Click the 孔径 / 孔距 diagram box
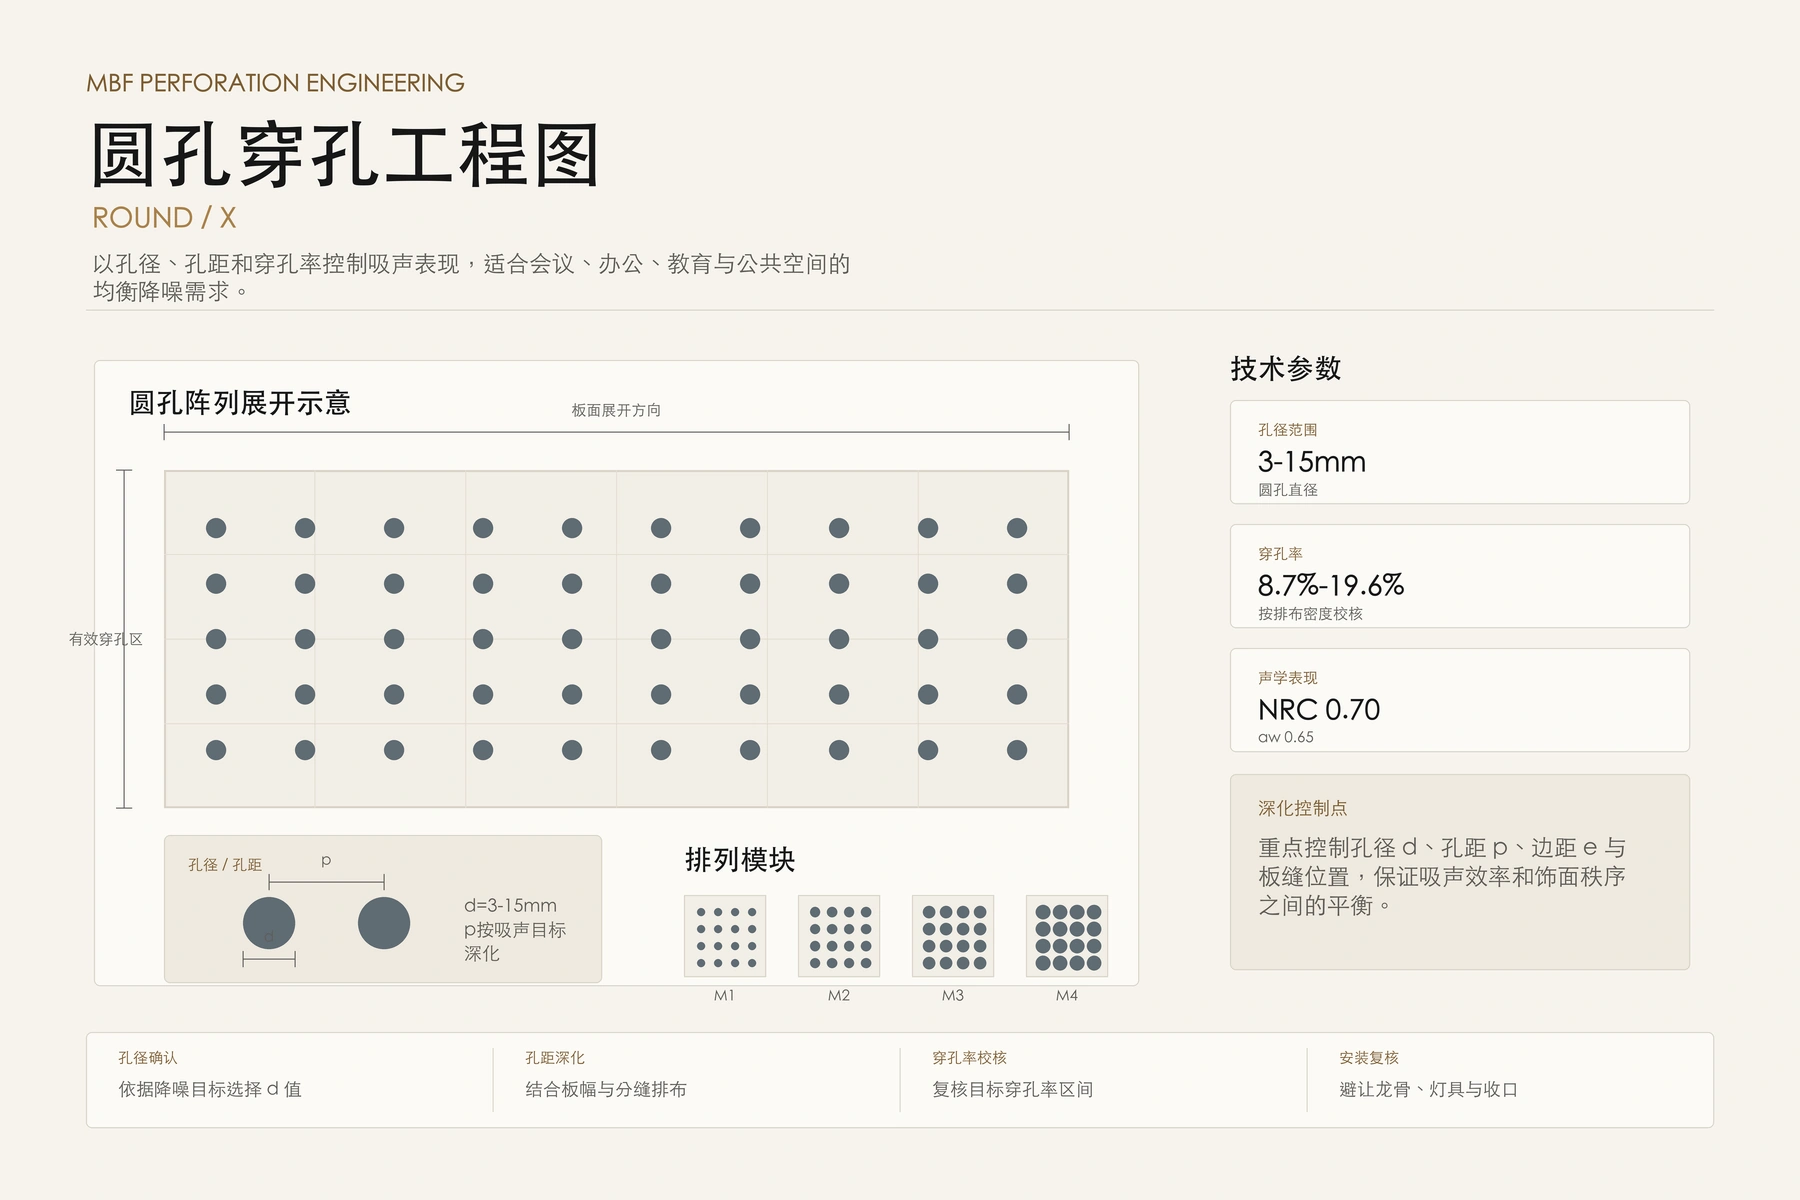Image resolution: width=1800 pixels, height=1200 pixels. point(383,909)
